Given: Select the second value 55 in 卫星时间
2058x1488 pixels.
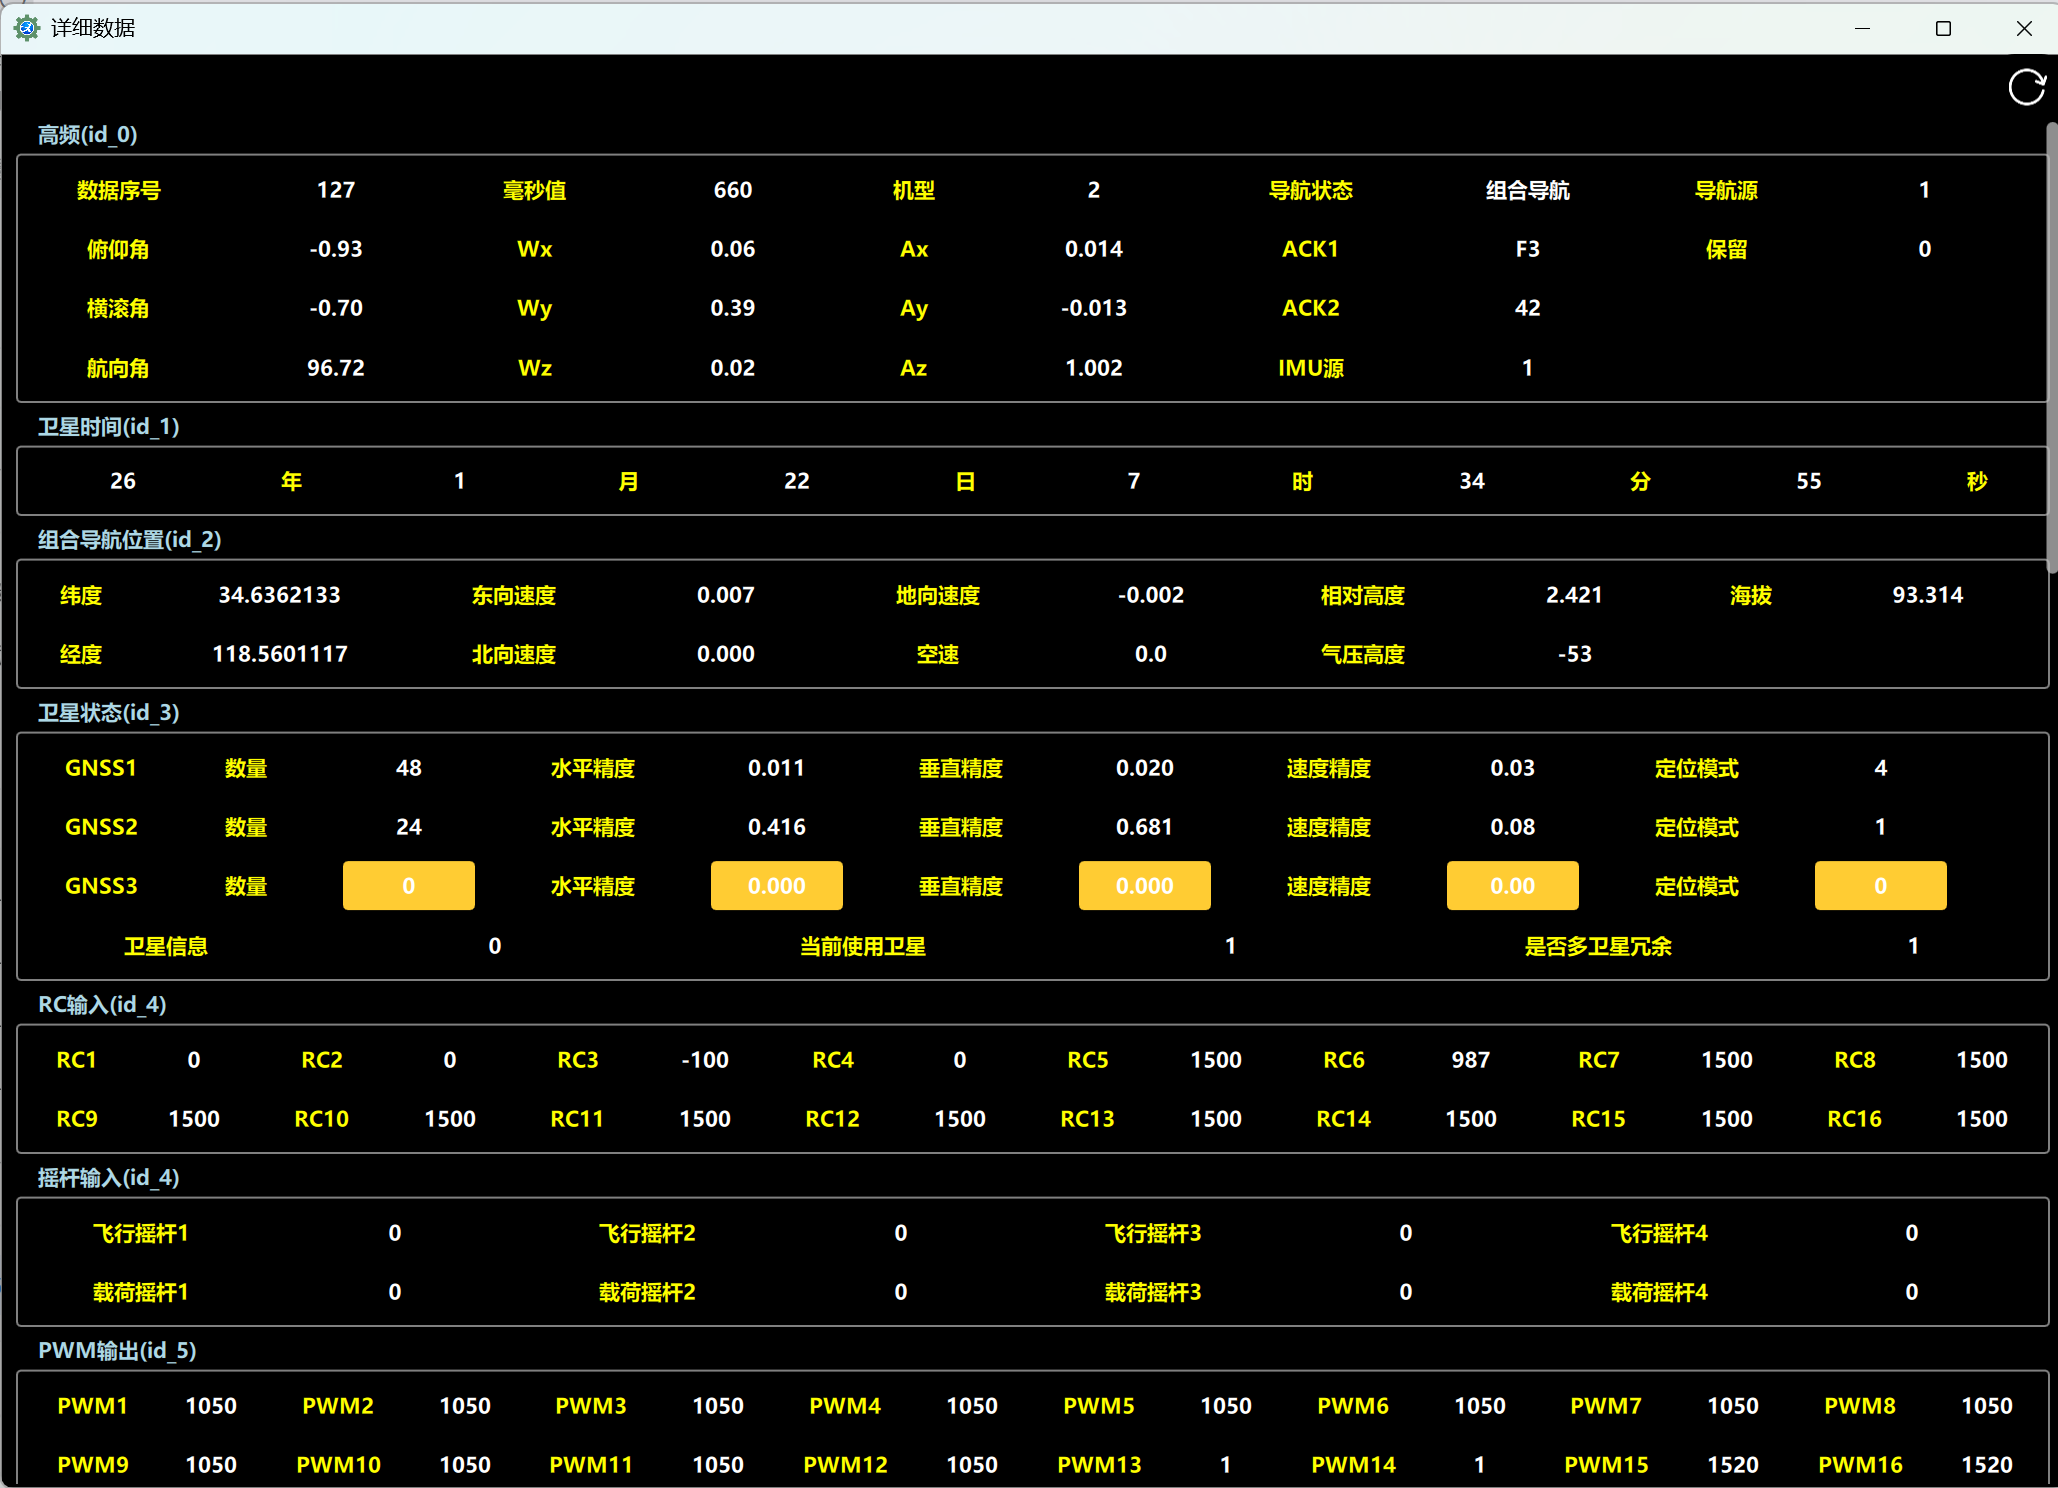Looking at the screenshot, I should pyautogui.click(x=1809, y=481).
